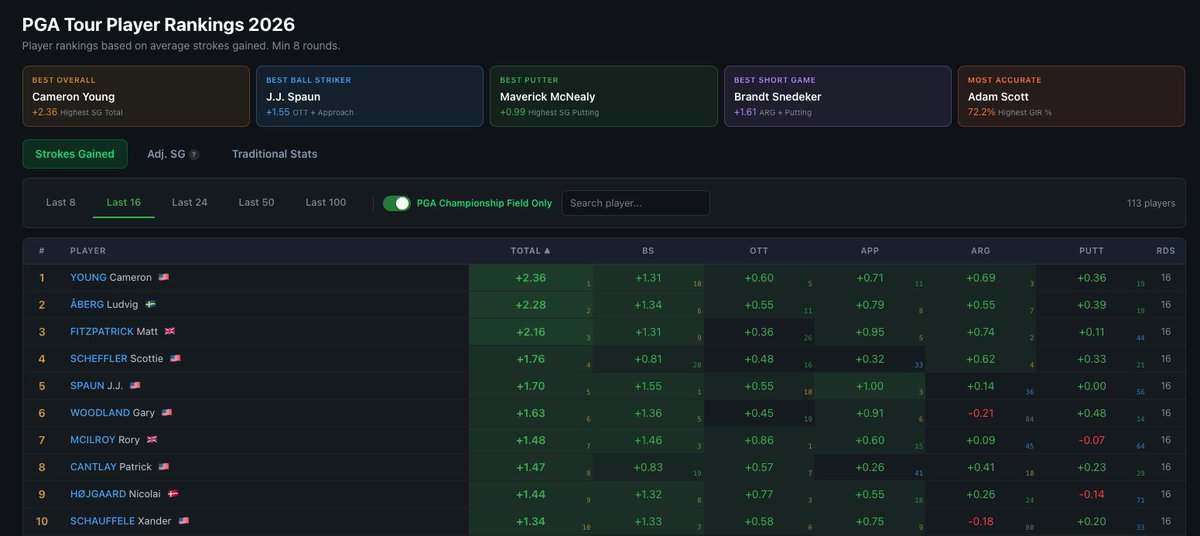Click the +1.76 total for Scheffler
Screen dimensions: 1200x536
tap(531, 359)
